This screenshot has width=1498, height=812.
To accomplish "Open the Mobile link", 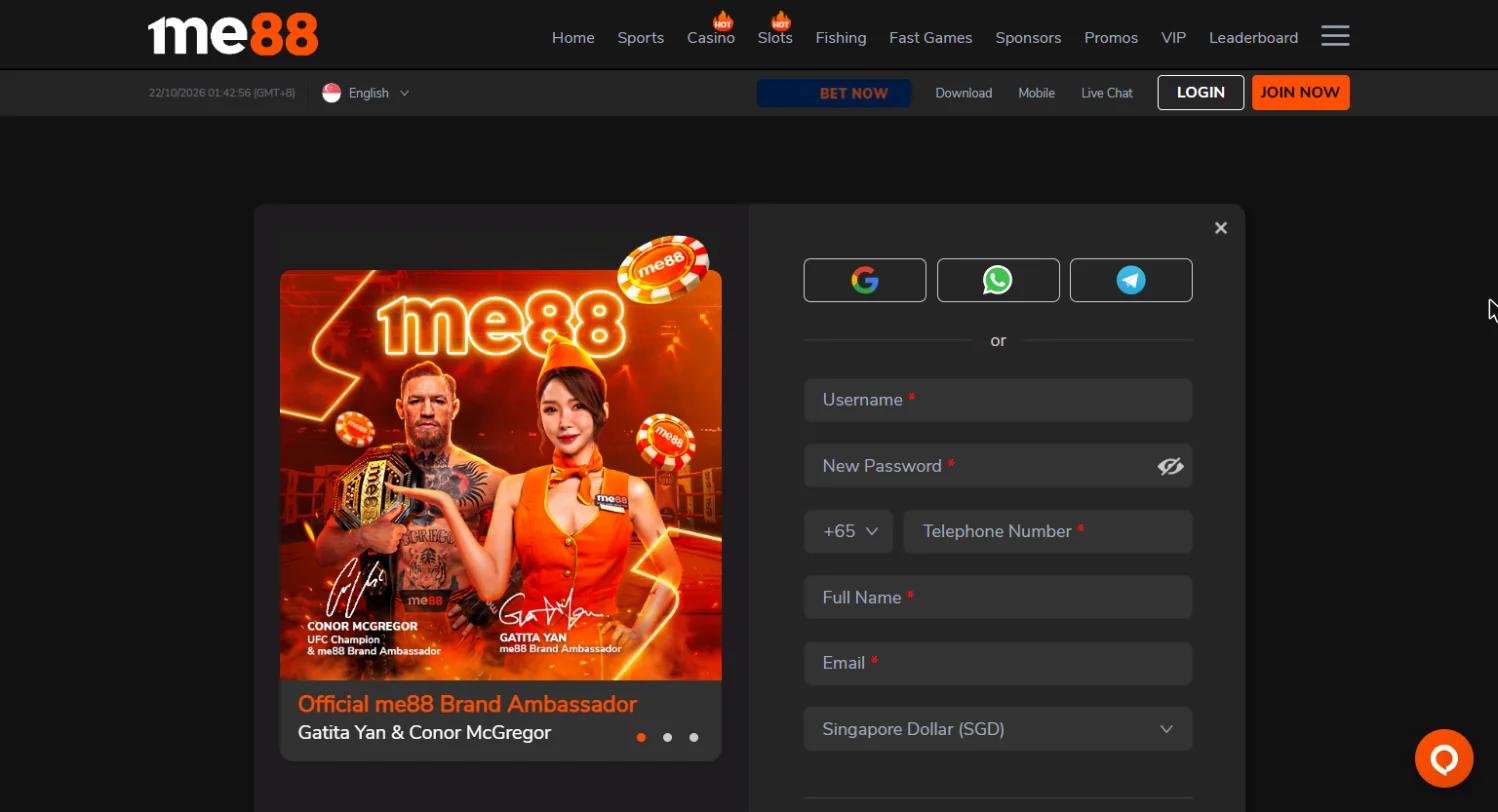I will (x=1037, y=93).
